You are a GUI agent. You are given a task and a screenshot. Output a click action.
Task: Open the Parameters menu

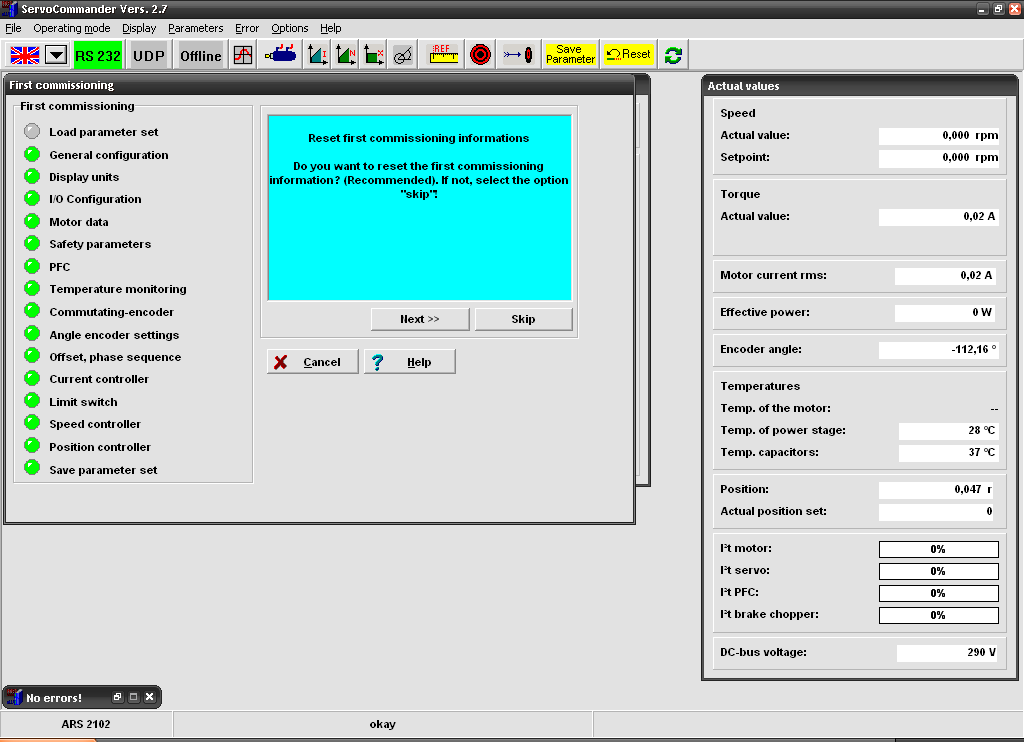tap(195, 28)
